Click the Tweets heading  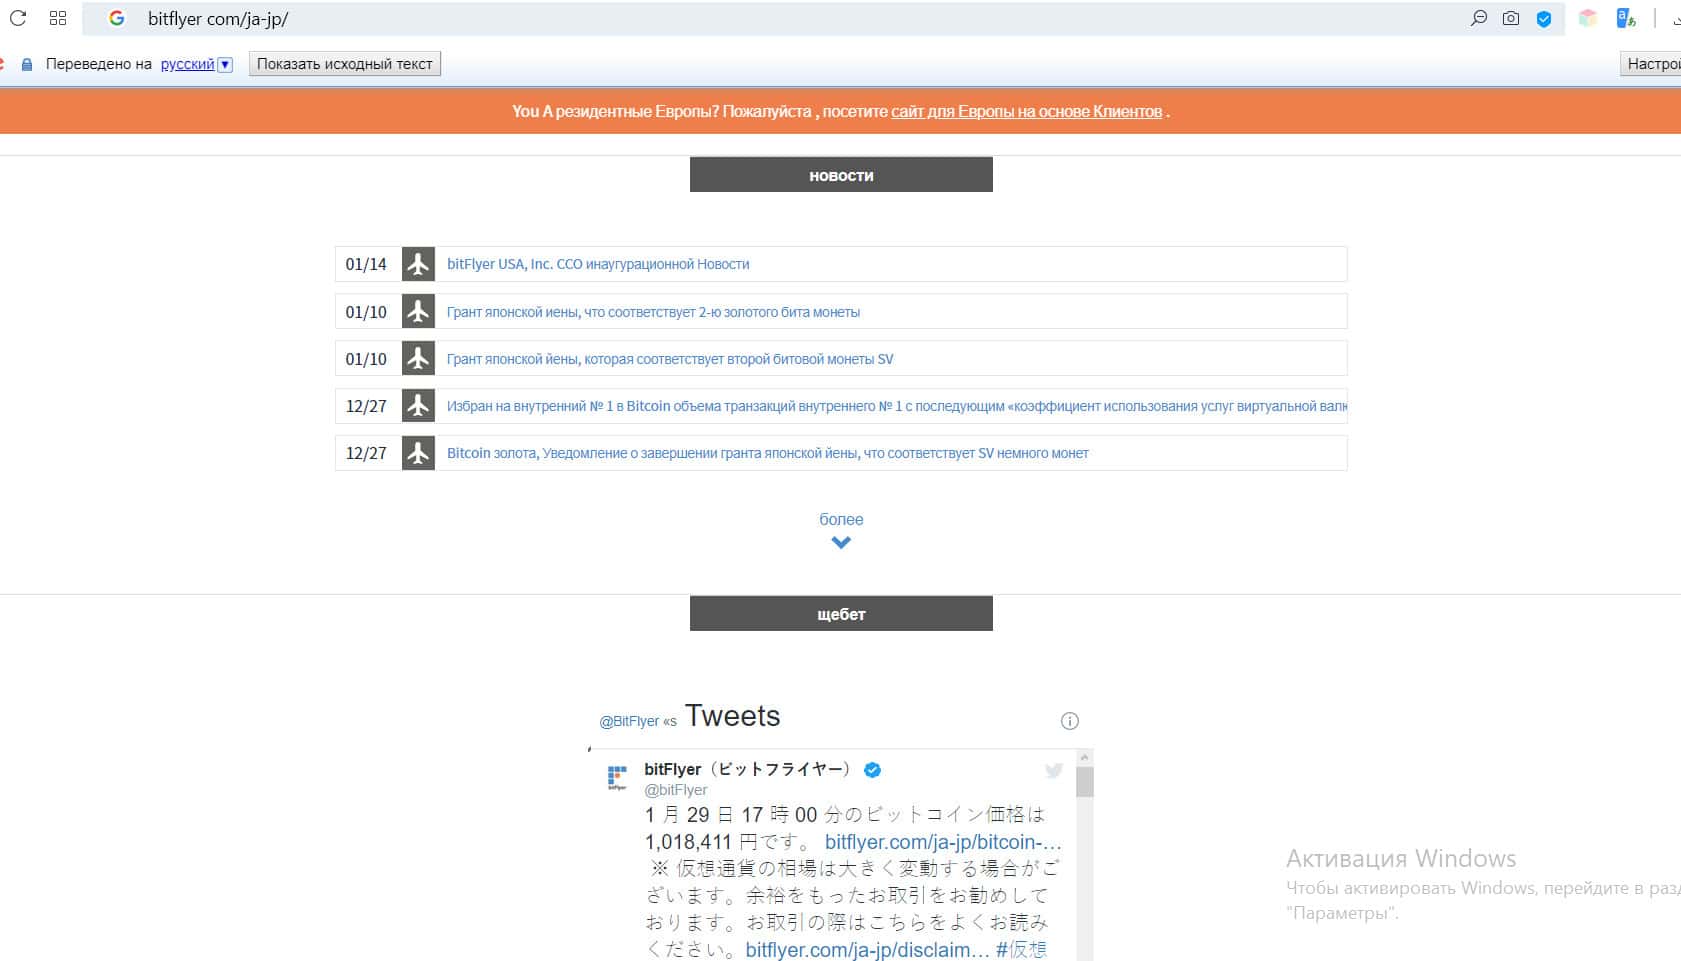pyautogui.click(x=732, y=716)
